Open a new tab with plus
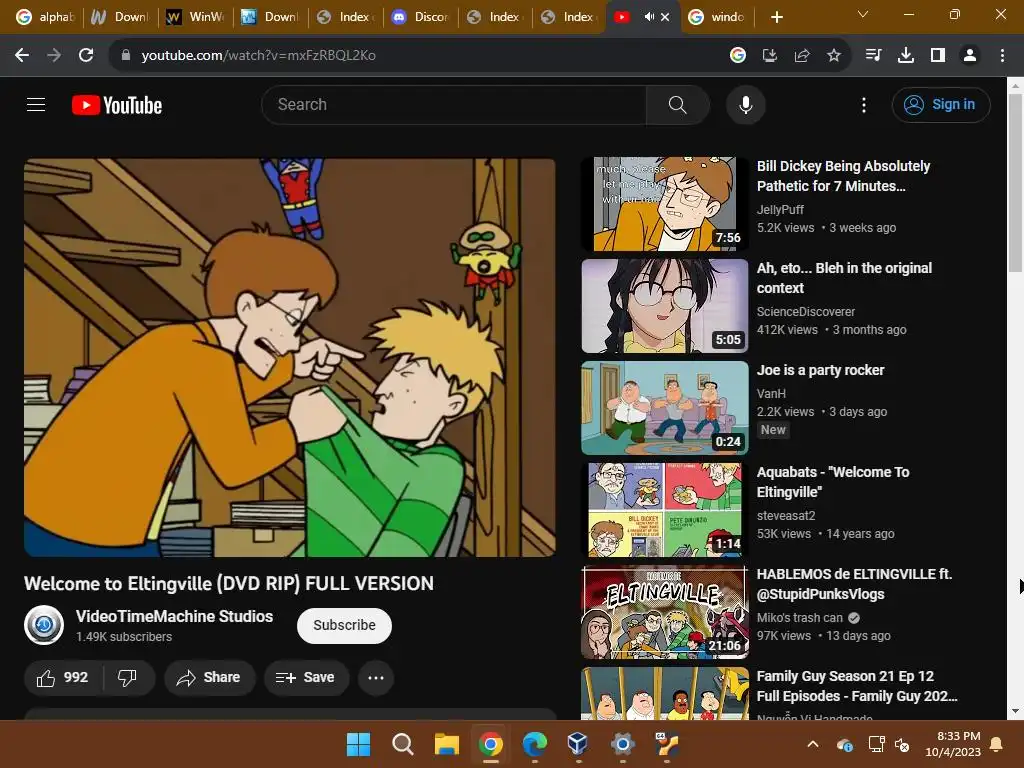The height and width of the screenshot is (768, 1024). pos(776,17)
